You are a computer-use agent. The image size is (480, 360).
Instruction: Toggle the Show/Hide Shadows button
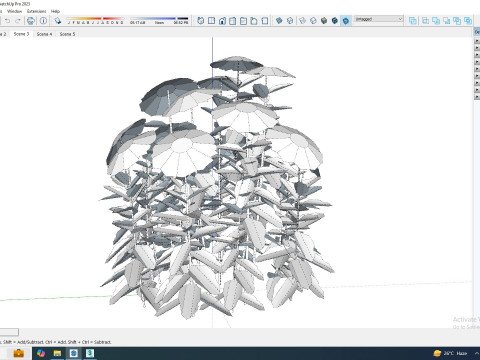pos(58,21)
